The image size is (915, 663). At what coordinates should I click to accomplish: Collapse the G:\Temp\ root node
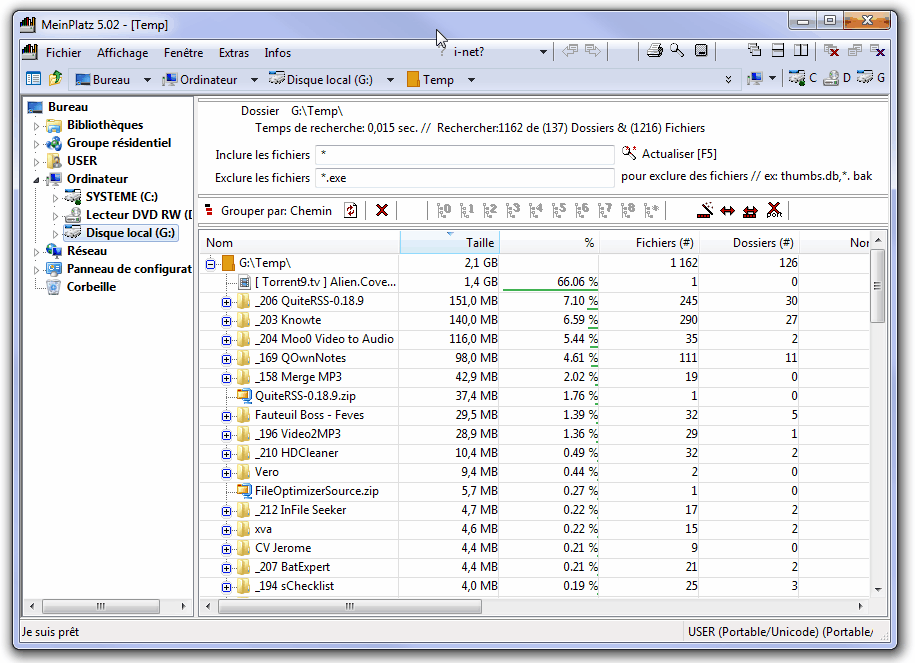coord(211,264)
